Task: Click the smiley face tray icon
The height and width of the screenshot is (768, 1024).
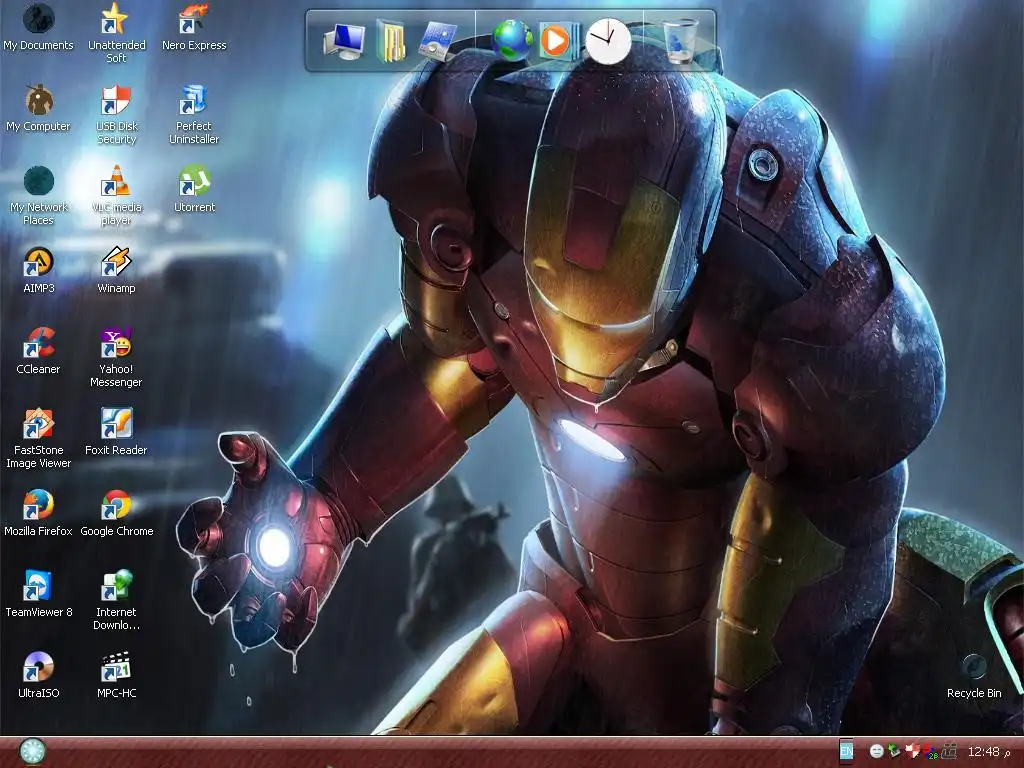Action: click(877, 752)
